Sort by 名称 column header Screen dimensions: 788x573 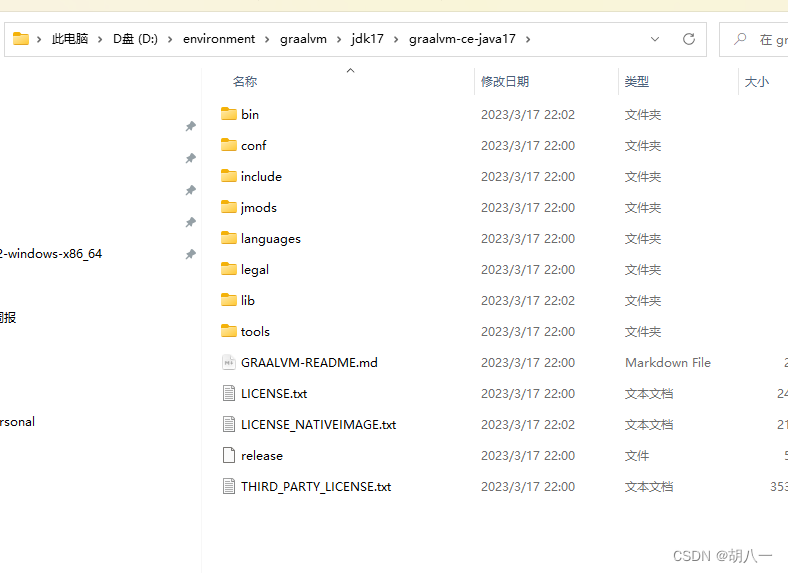pos(245,81)
